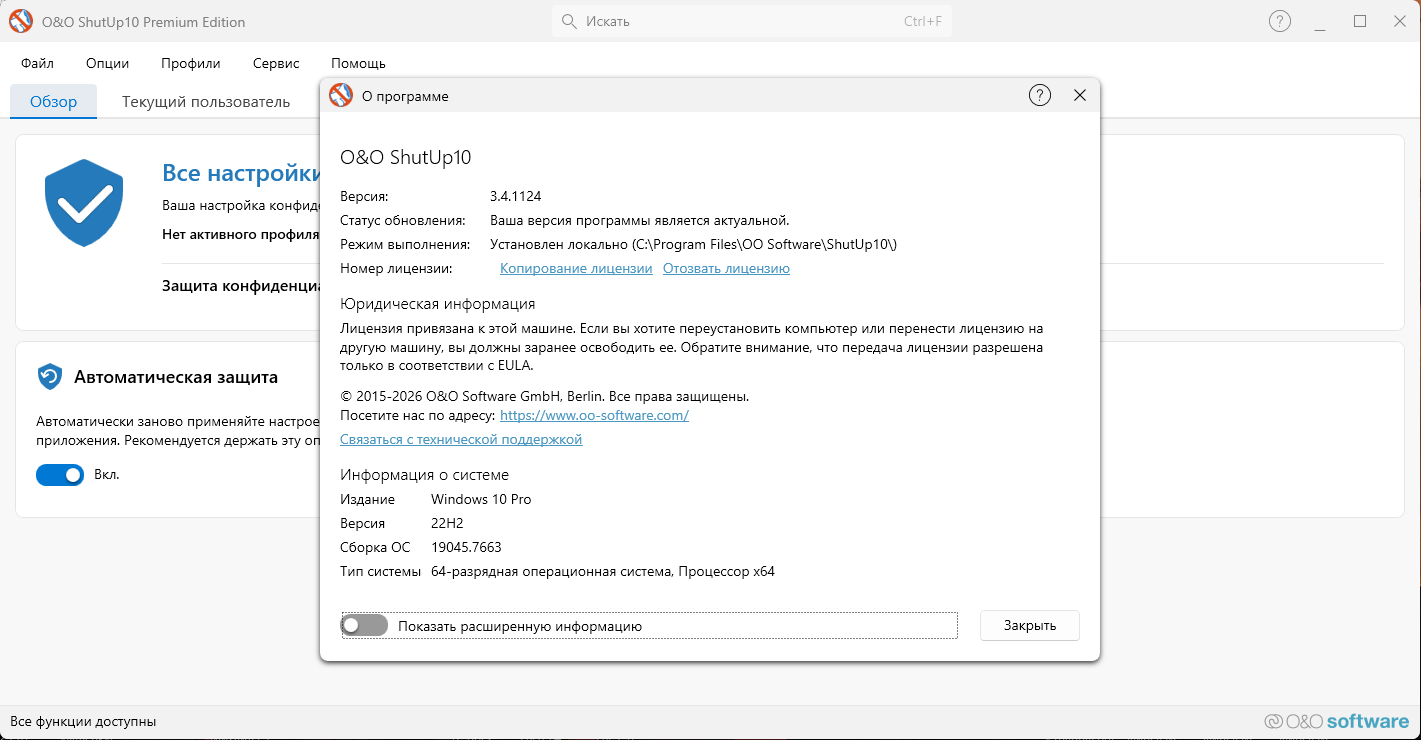Screen dimensions: 1421x740
Task: Click the O&O ShutUp10 logo in main title bar
Action: tap(21, 21)
